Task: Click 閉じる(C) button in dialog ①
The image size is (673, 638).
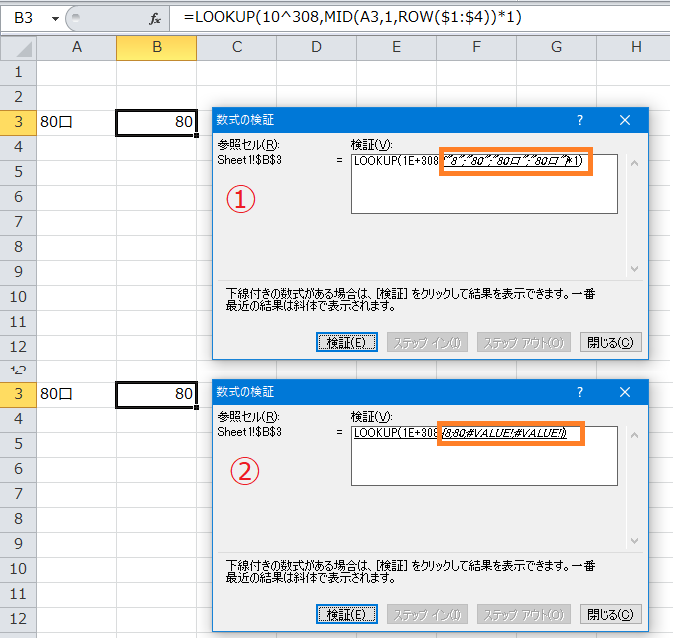Action: coord(610,342)
